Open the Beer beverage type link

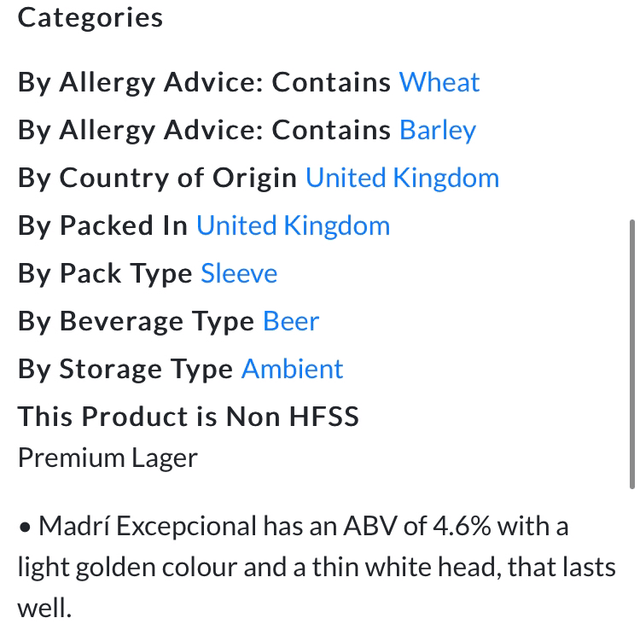[291, 322]
